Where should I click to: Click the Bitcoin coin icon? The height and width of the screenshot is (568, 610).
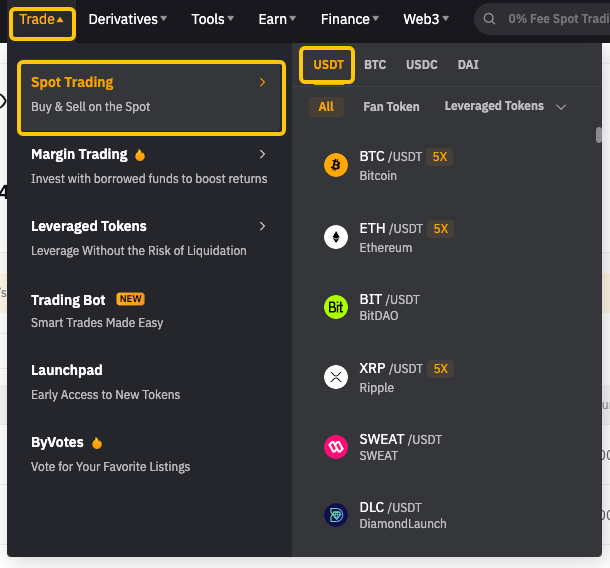(x=336, y=165)
